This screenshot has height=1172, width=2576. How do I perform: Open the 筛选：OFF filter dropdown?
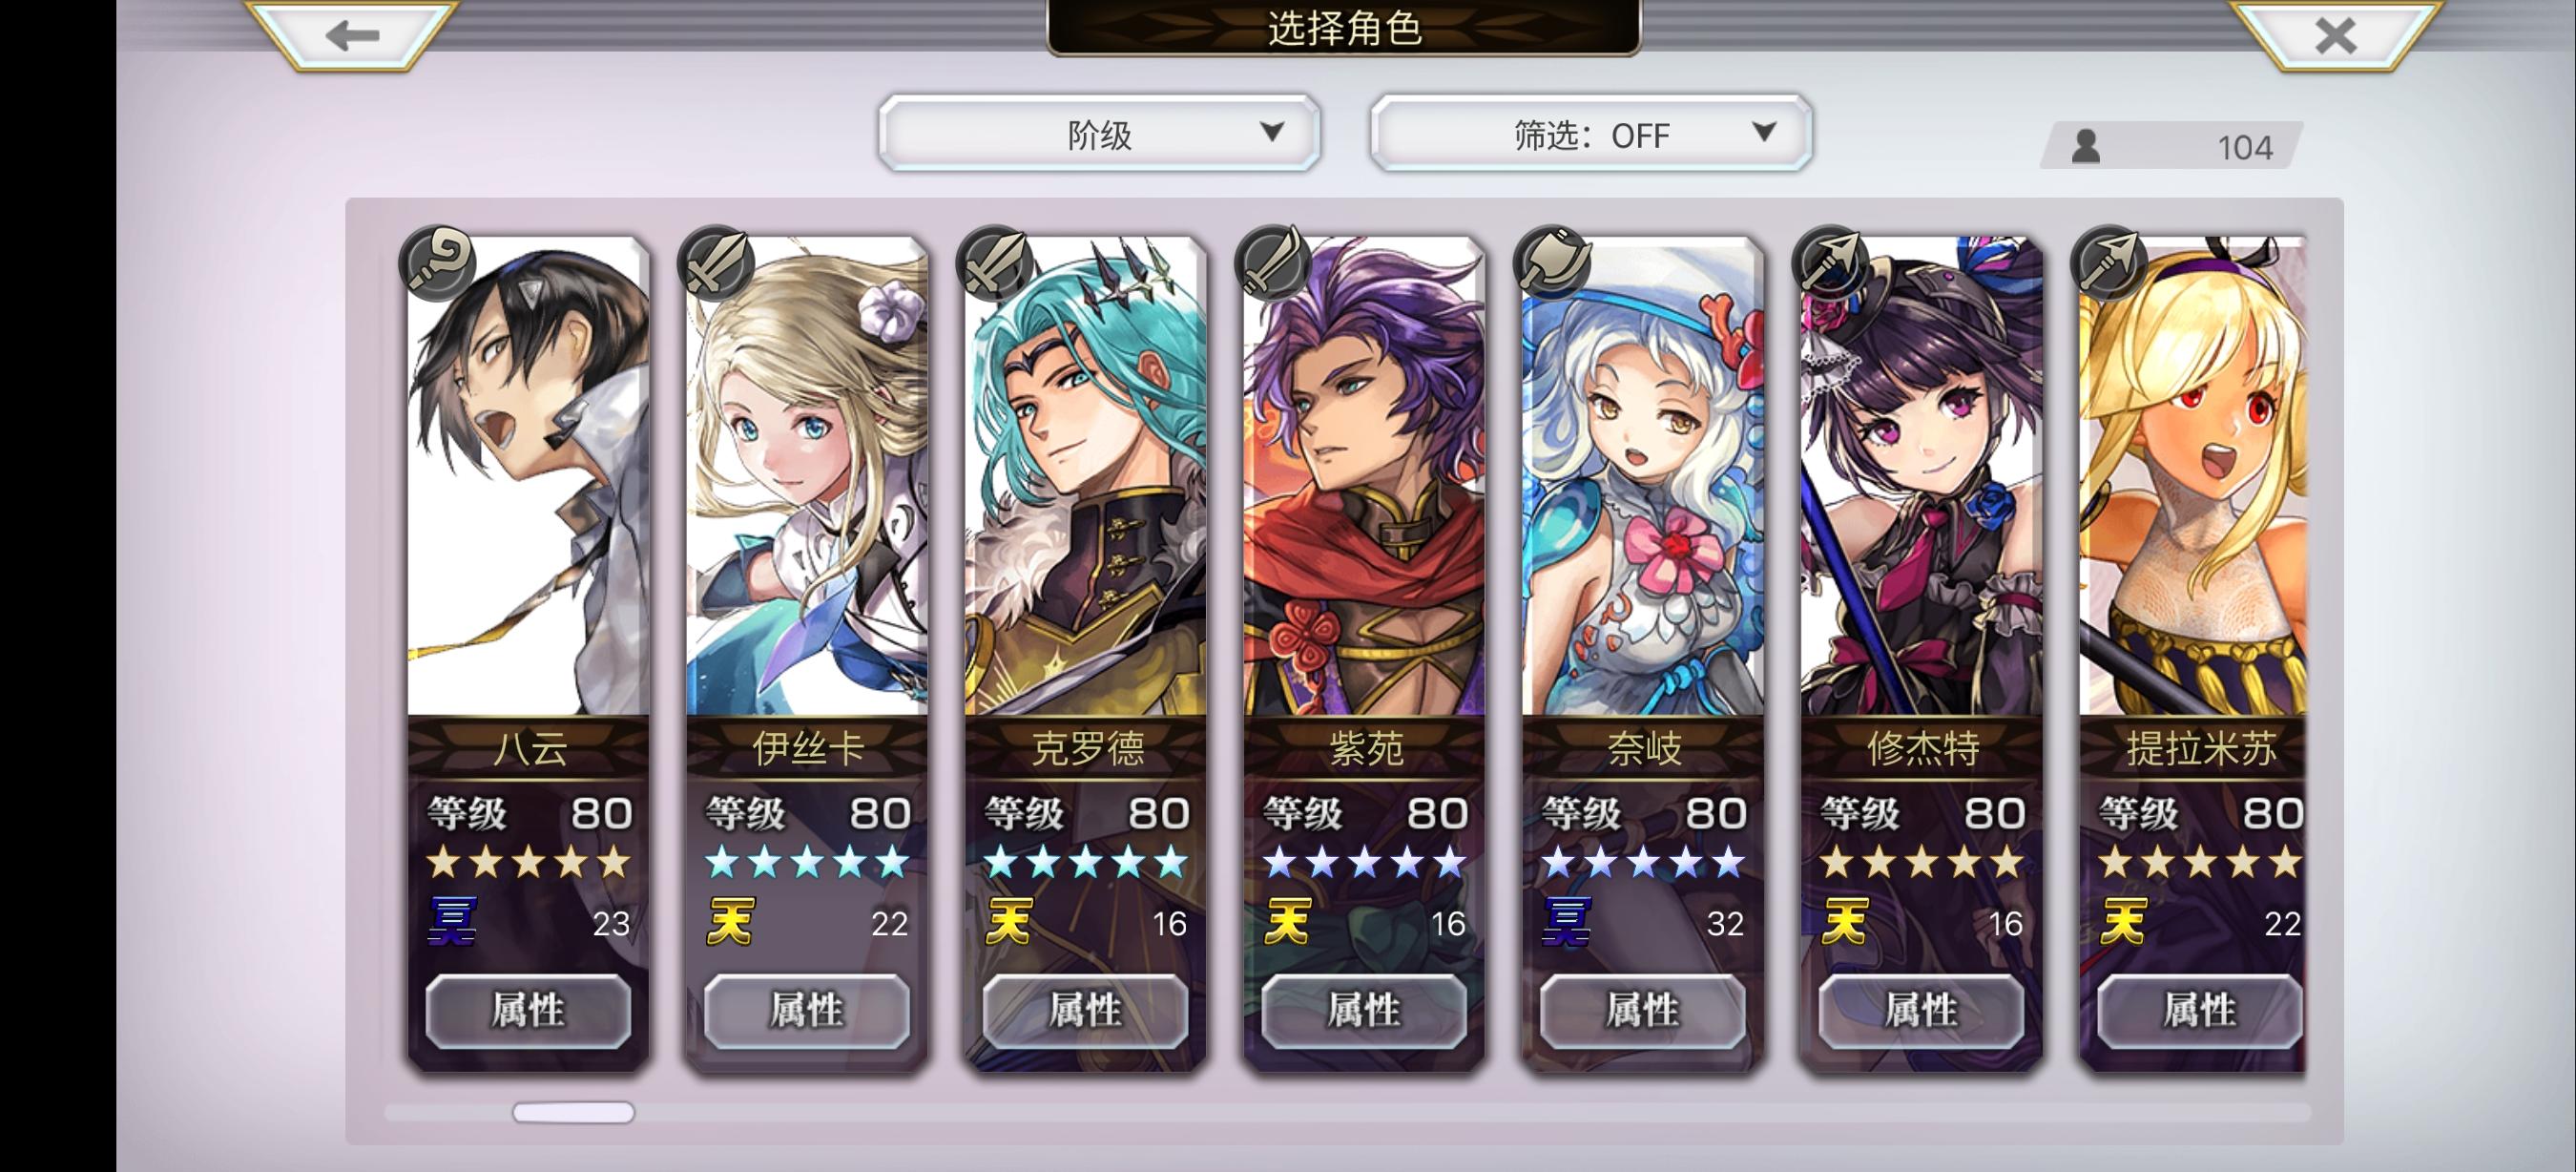[1591, 134]
